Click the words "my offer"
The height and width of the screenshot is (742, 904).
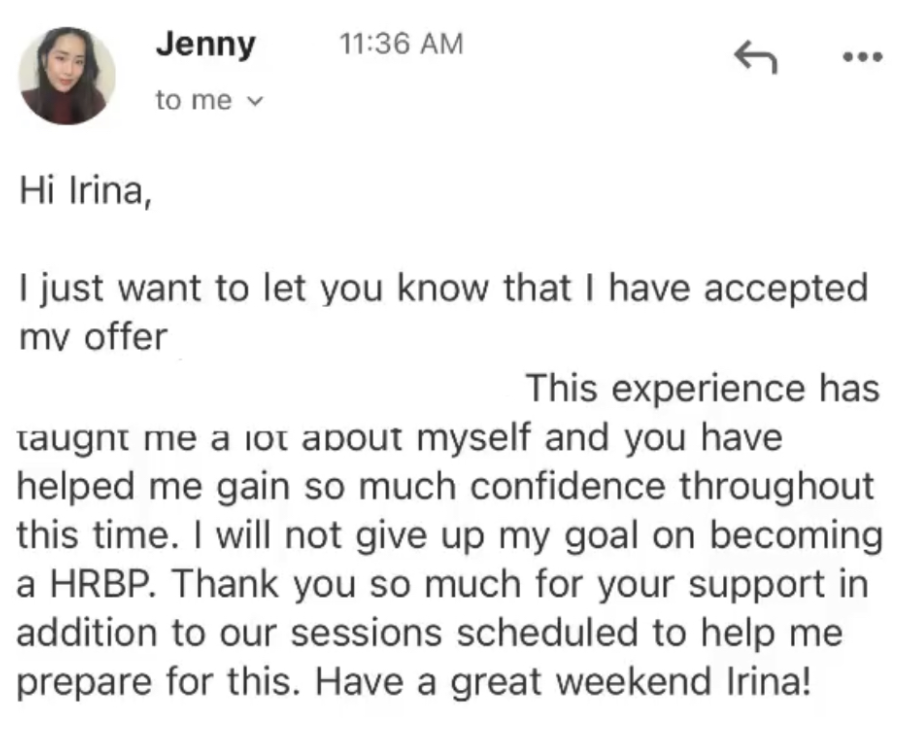[x=93, y=338]
